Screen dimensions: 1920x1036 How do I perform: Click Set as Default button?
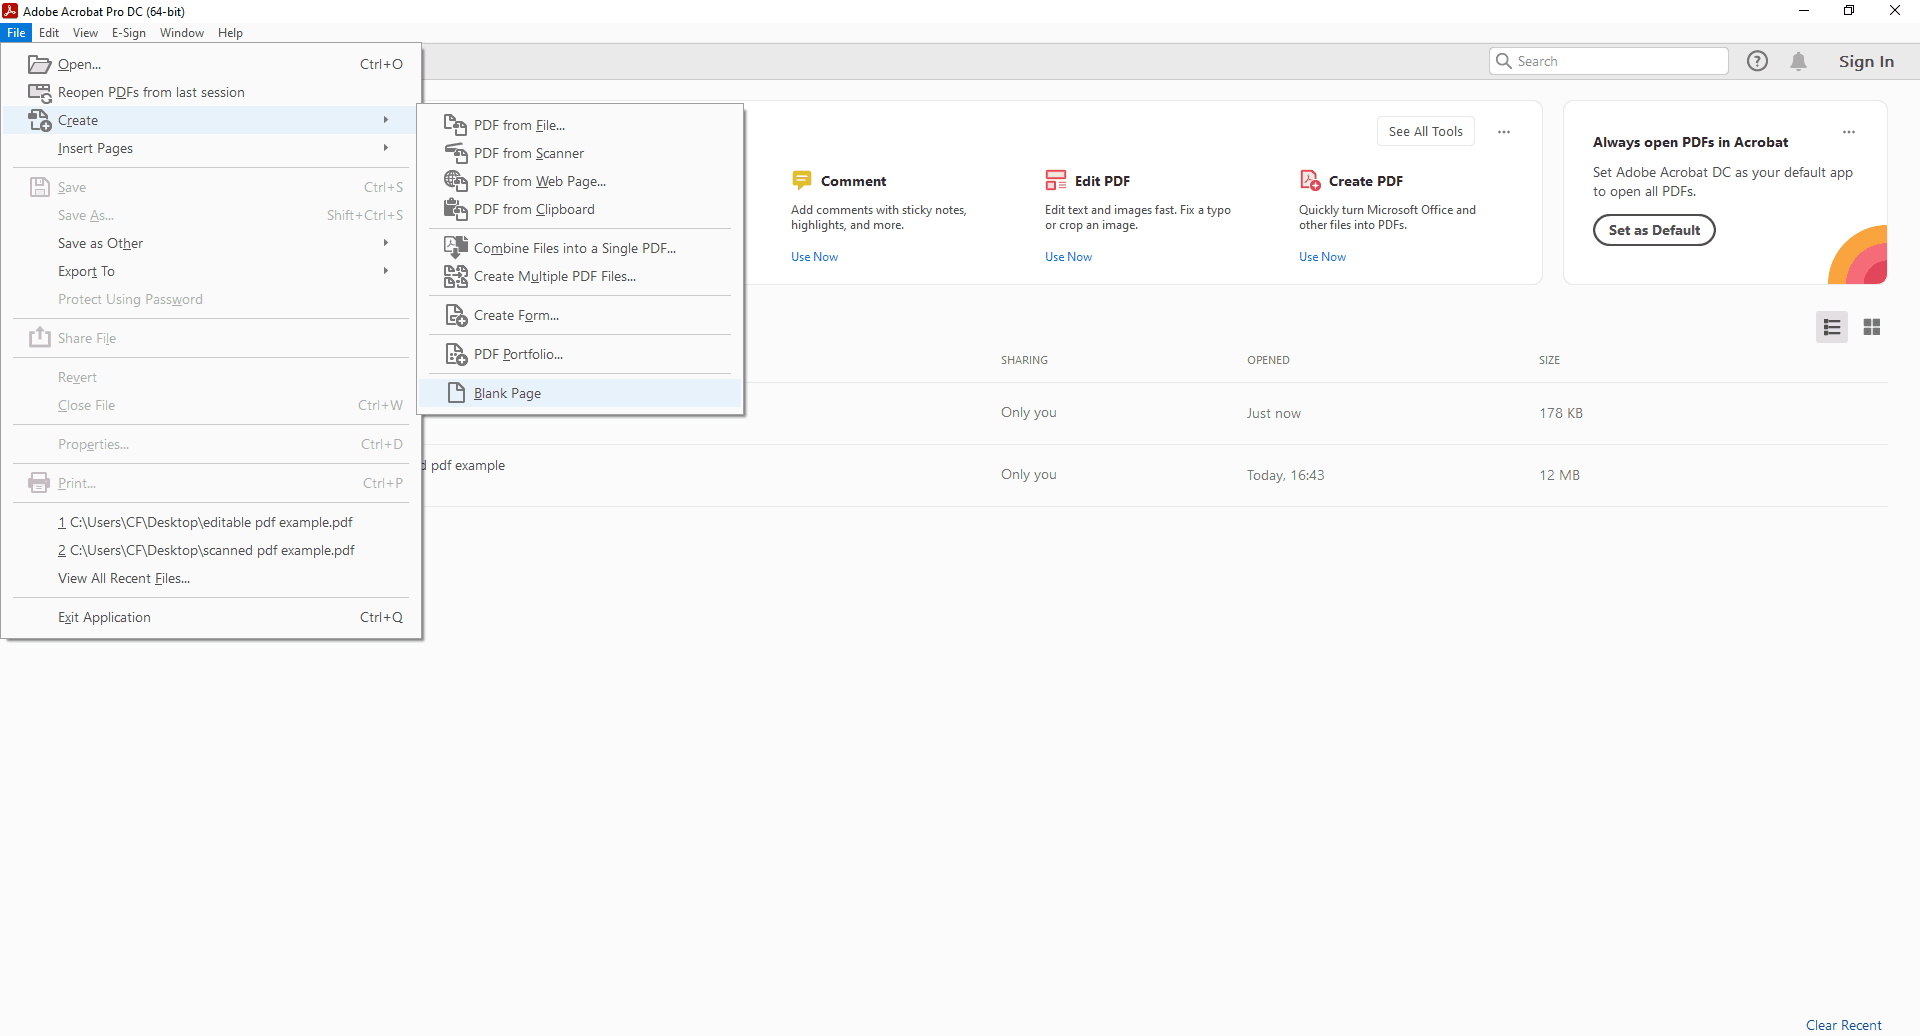1654,230
